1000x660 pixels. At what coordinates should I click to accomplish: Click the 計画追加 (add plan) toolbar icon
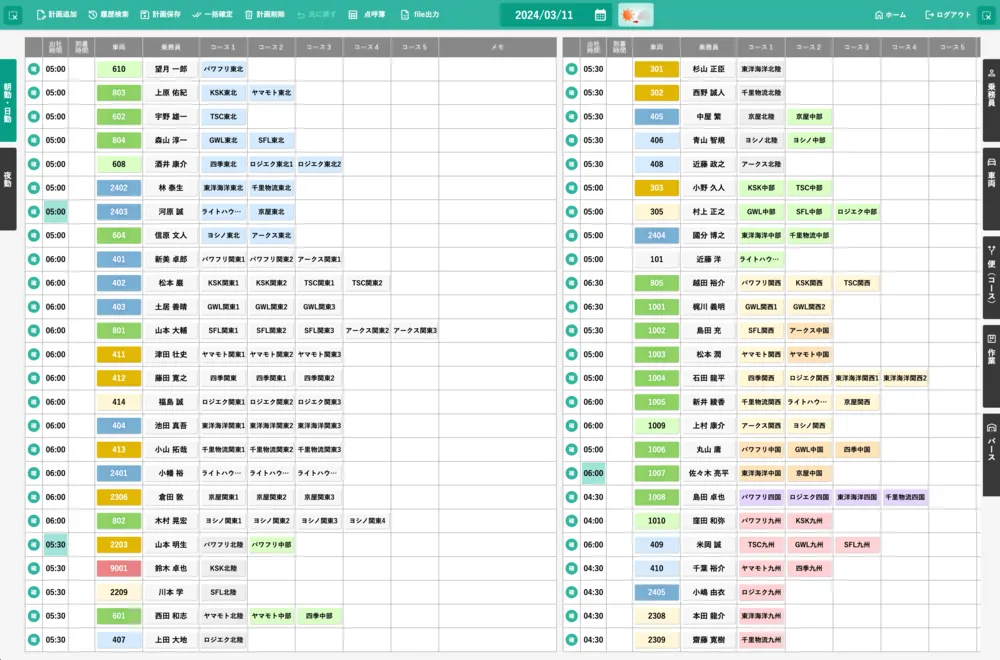coord(41,15)
